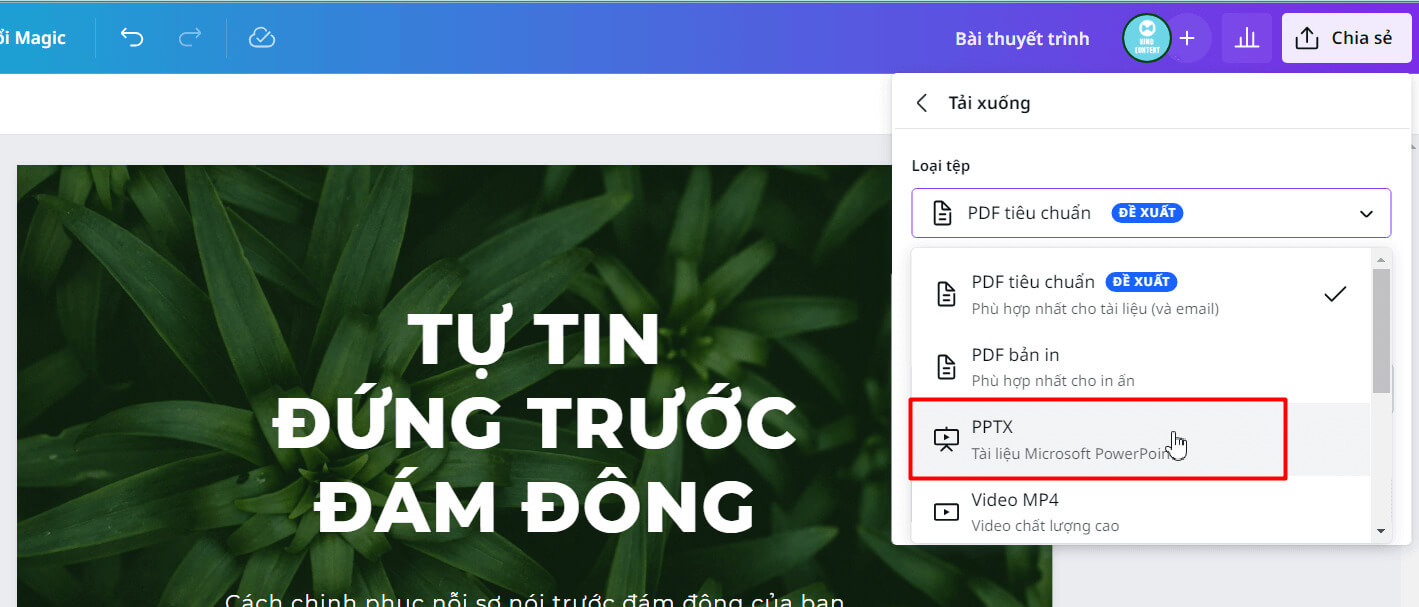Click the Video MP4 play file icon
Image resolution: width=1419 pixels, height=607 pixels.
pos(945,510)
